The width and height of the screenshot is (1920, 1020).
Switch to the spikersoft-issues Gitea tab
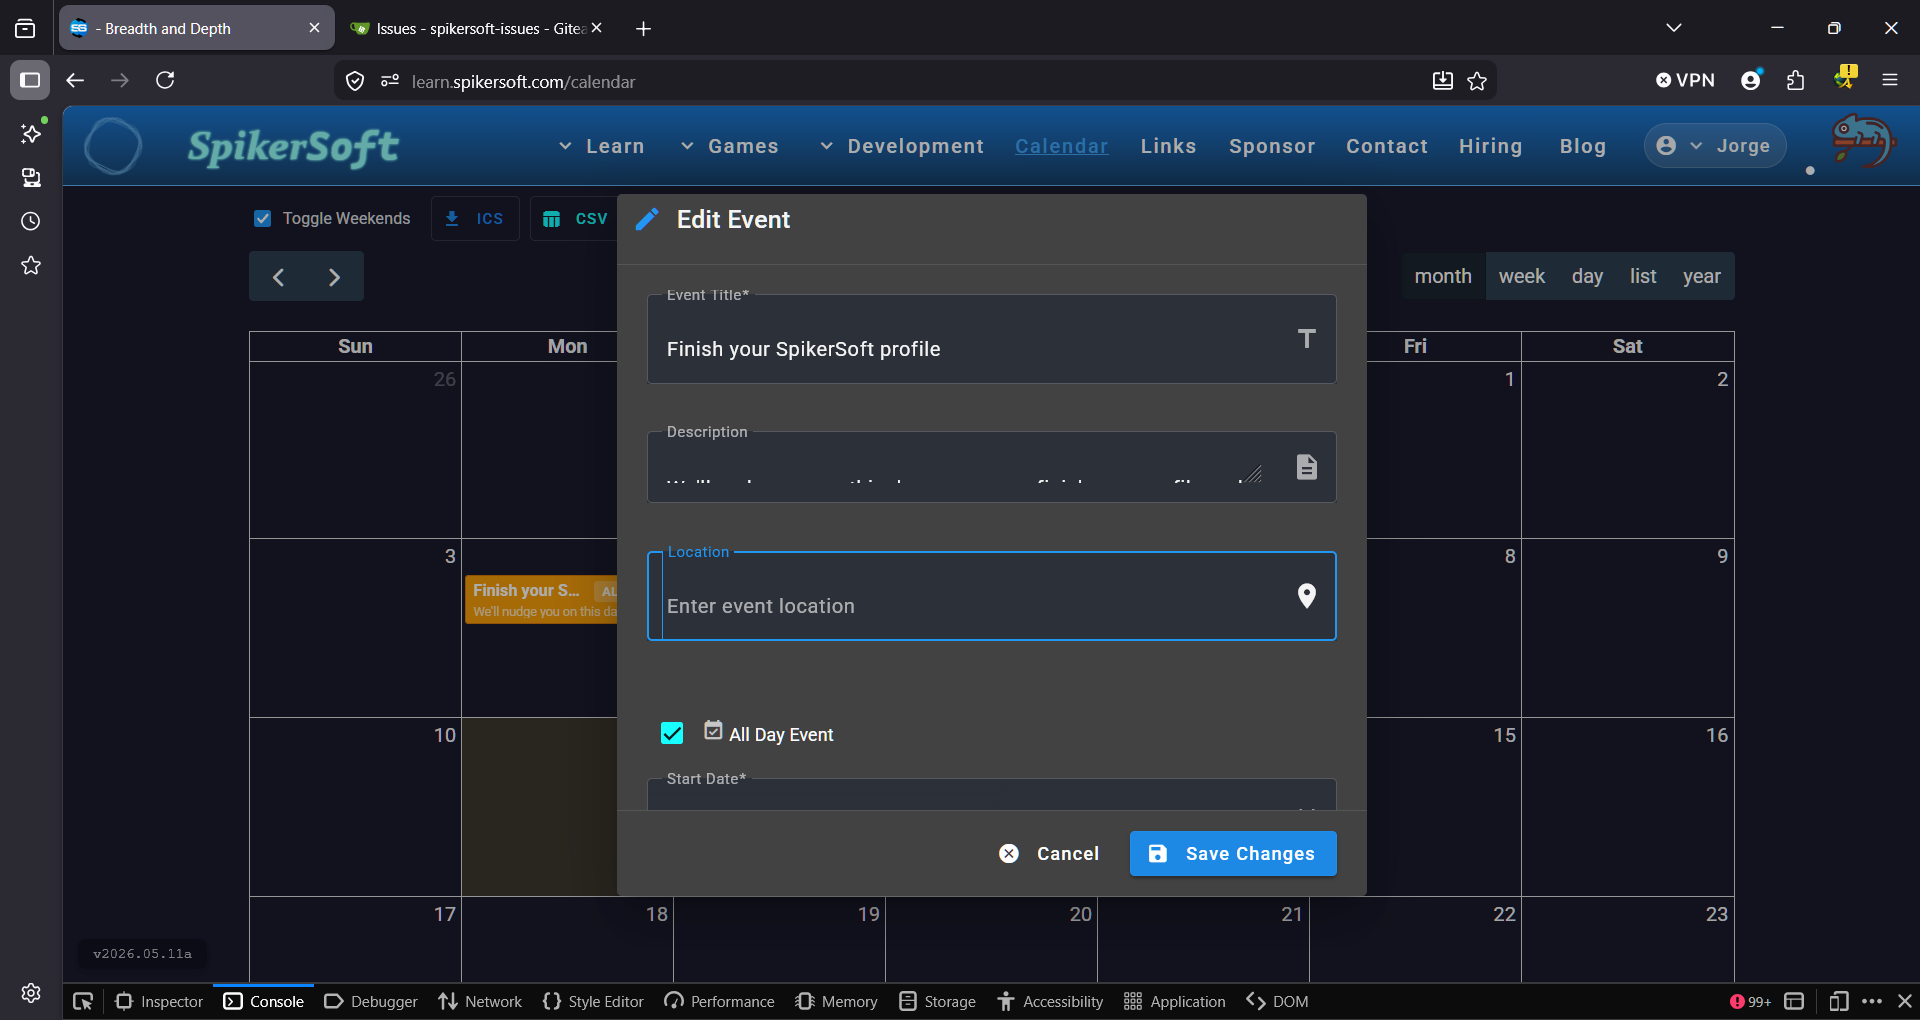click(476, 28)
